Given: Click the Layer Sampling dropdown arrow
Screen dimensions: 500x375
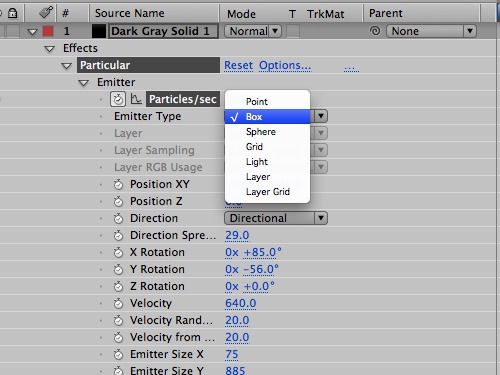Looking at the screenshot, I should tap(321, 150).
